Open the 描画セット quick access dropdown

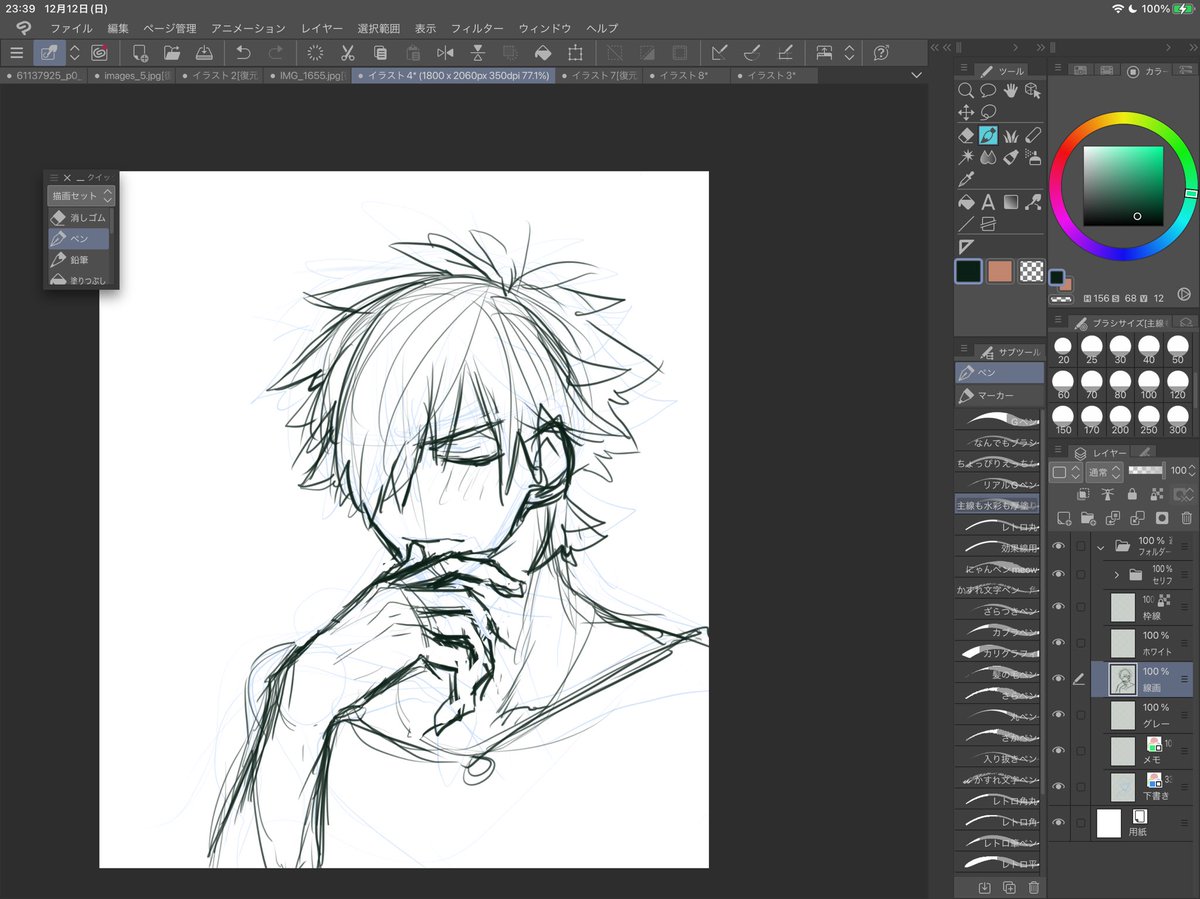point(81,196)
